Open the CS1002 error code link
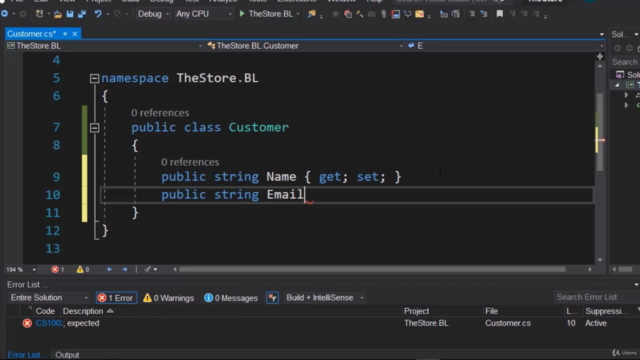The image size is (640, 360). click(x=49, y=323)
